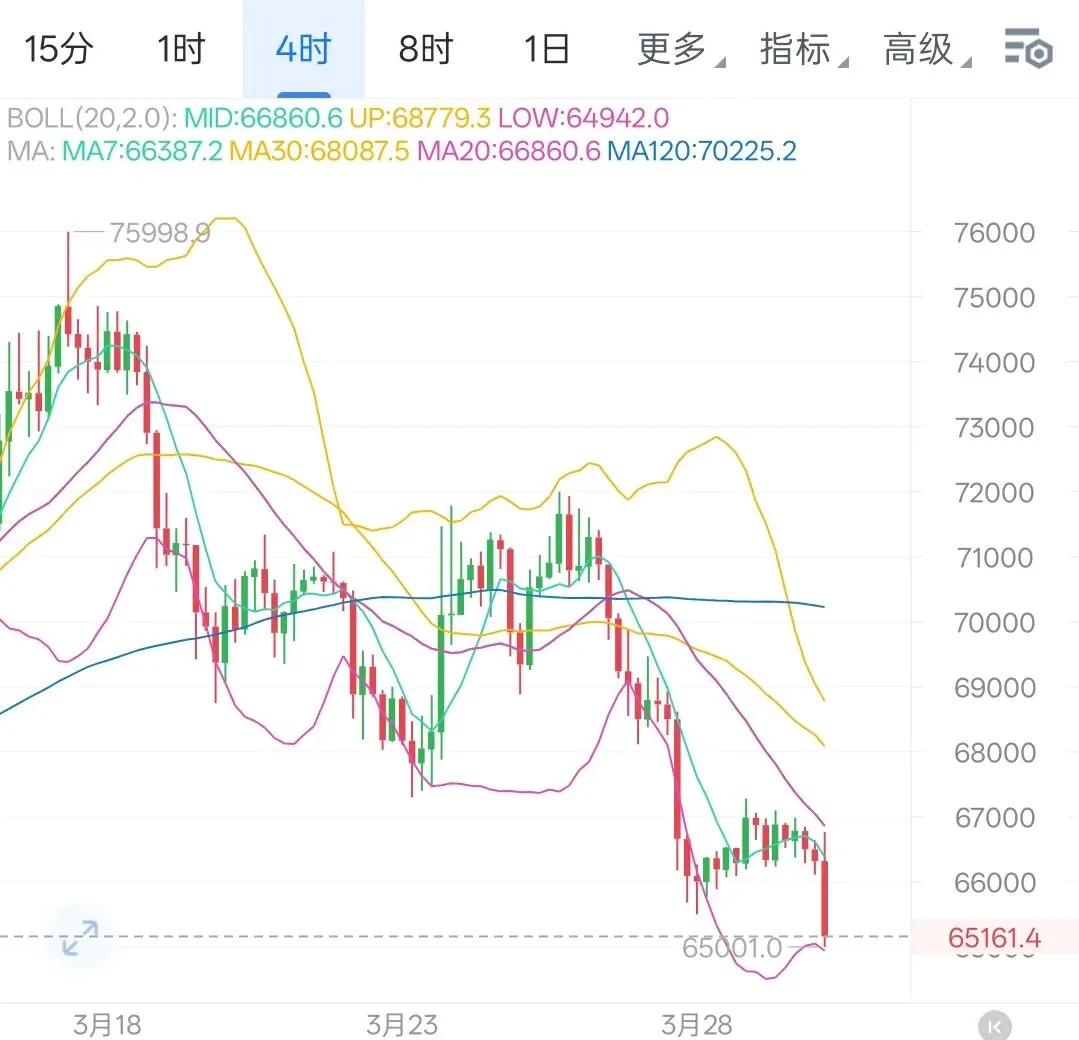Switch to the 1时 timeframe
The width and height of the screenshot is (1079, 1040).
[x=181, y=49]
